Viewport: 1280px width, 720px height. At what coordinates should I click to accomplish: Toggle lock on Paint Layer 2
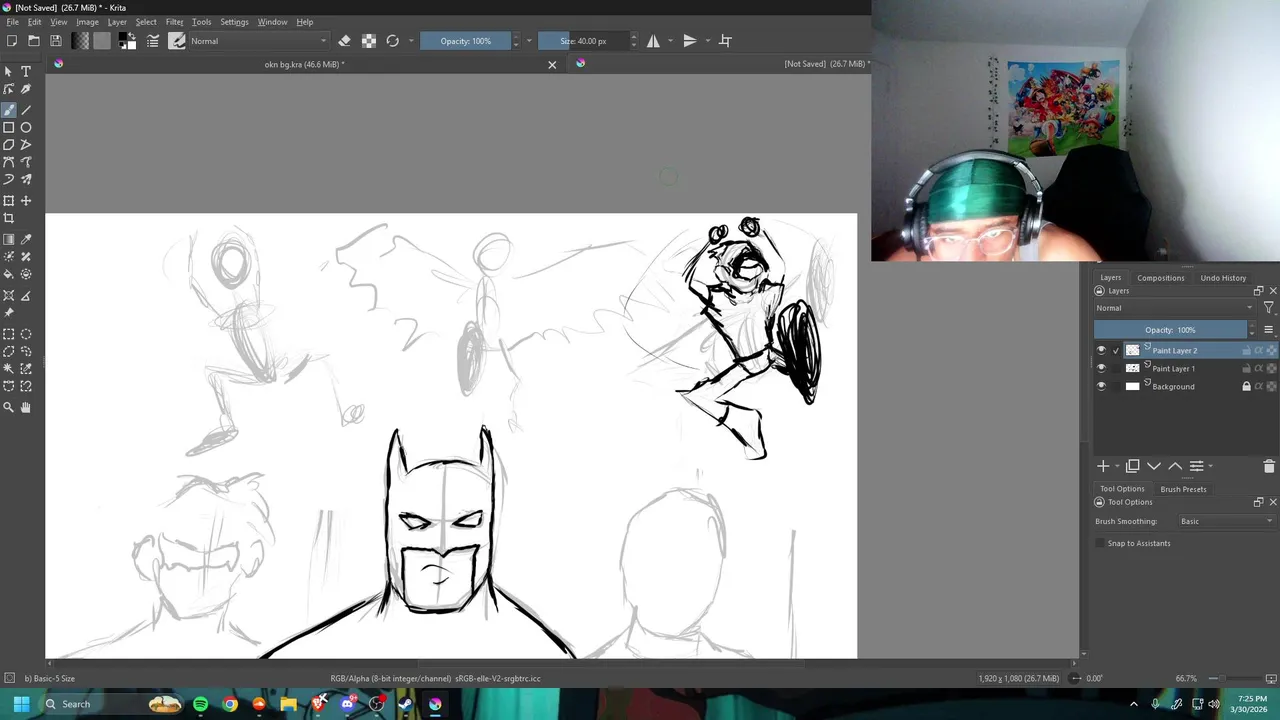1246,351
